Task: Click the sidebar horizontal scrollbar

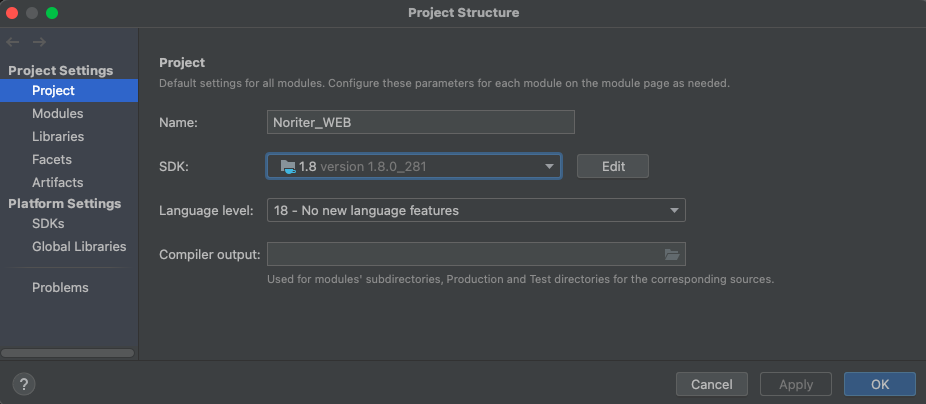Action: [x=68, y=352]
